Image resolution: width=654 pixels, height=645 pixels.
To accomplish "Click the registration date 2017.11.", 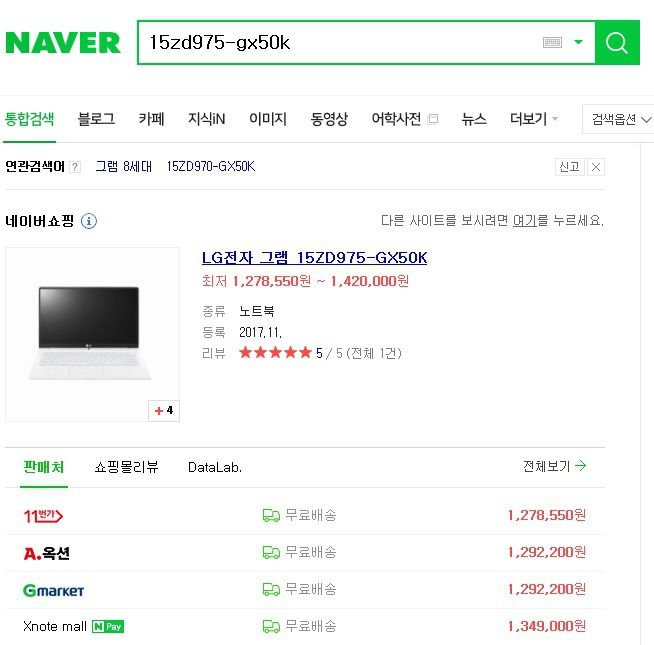I will [x=261, y=332].
